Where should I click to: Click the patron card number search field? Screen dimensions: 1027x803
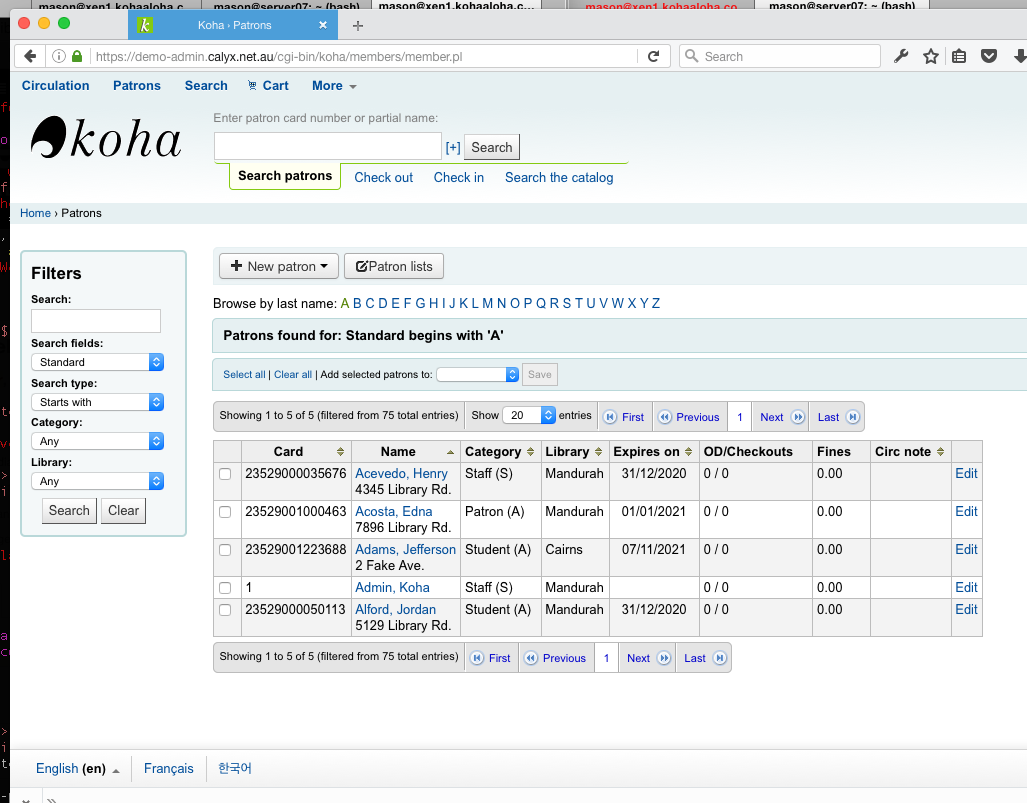(327, 147)
